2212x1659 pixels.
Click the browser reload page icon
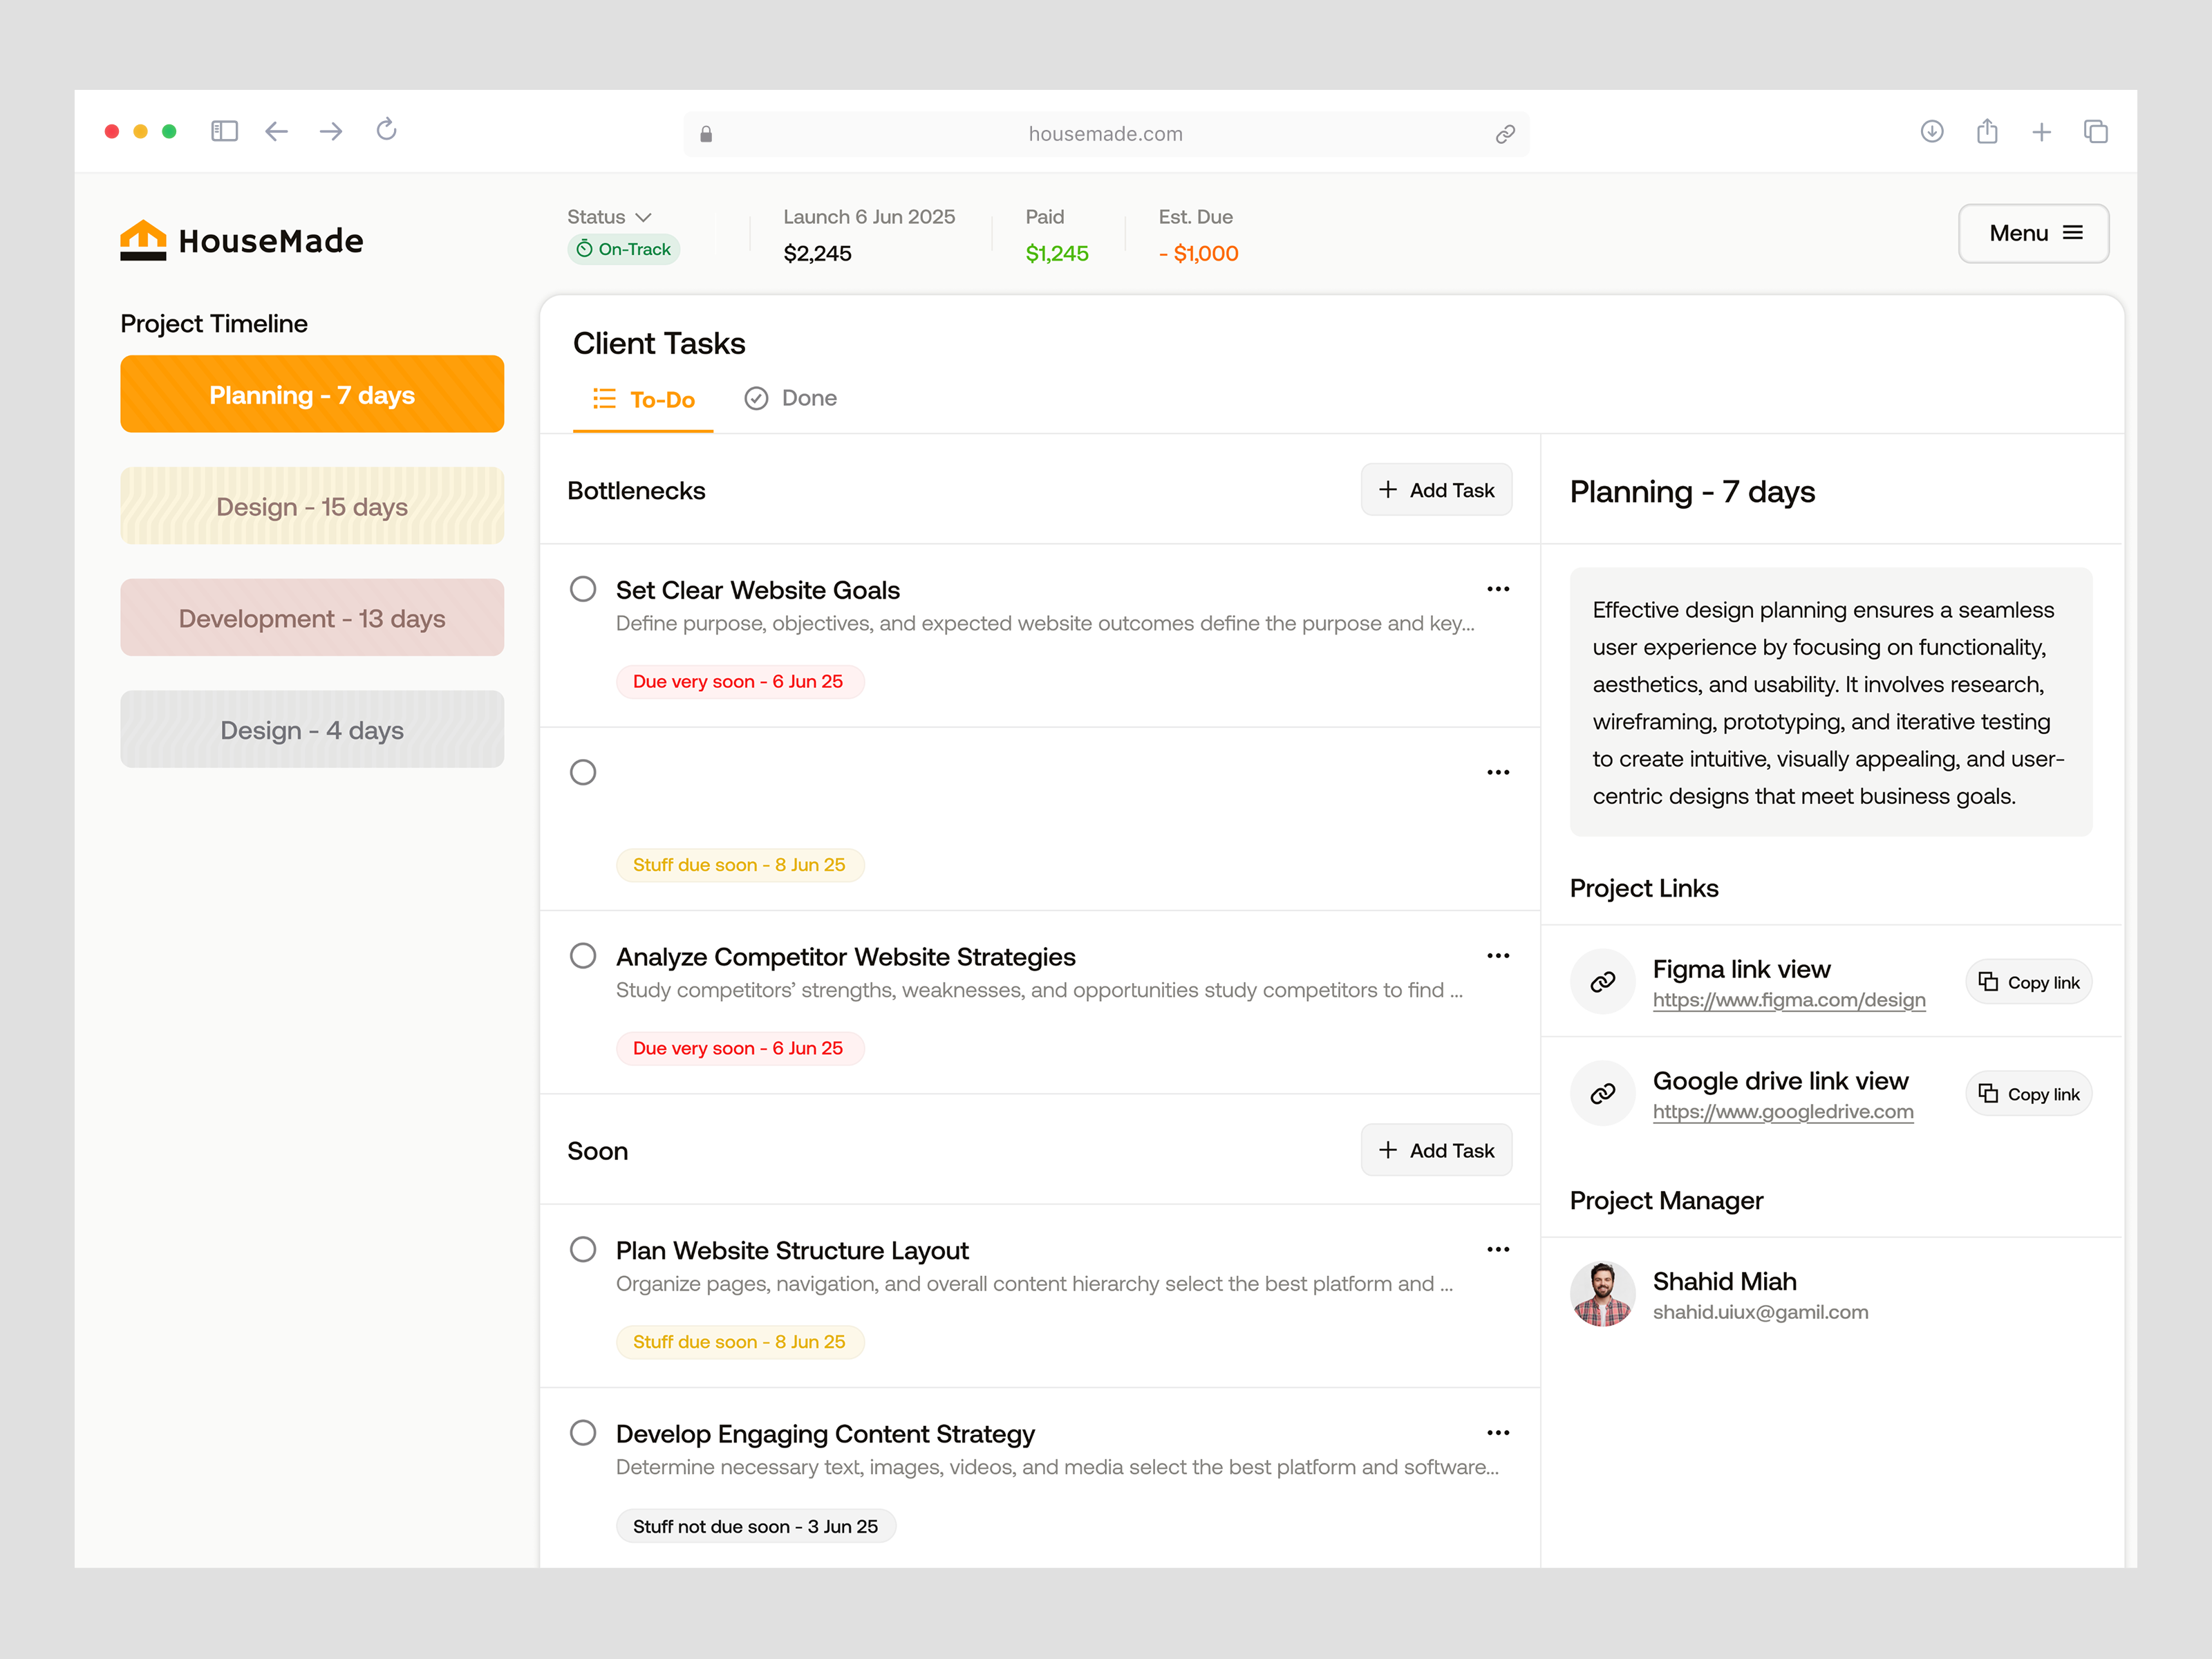[386, 130]
